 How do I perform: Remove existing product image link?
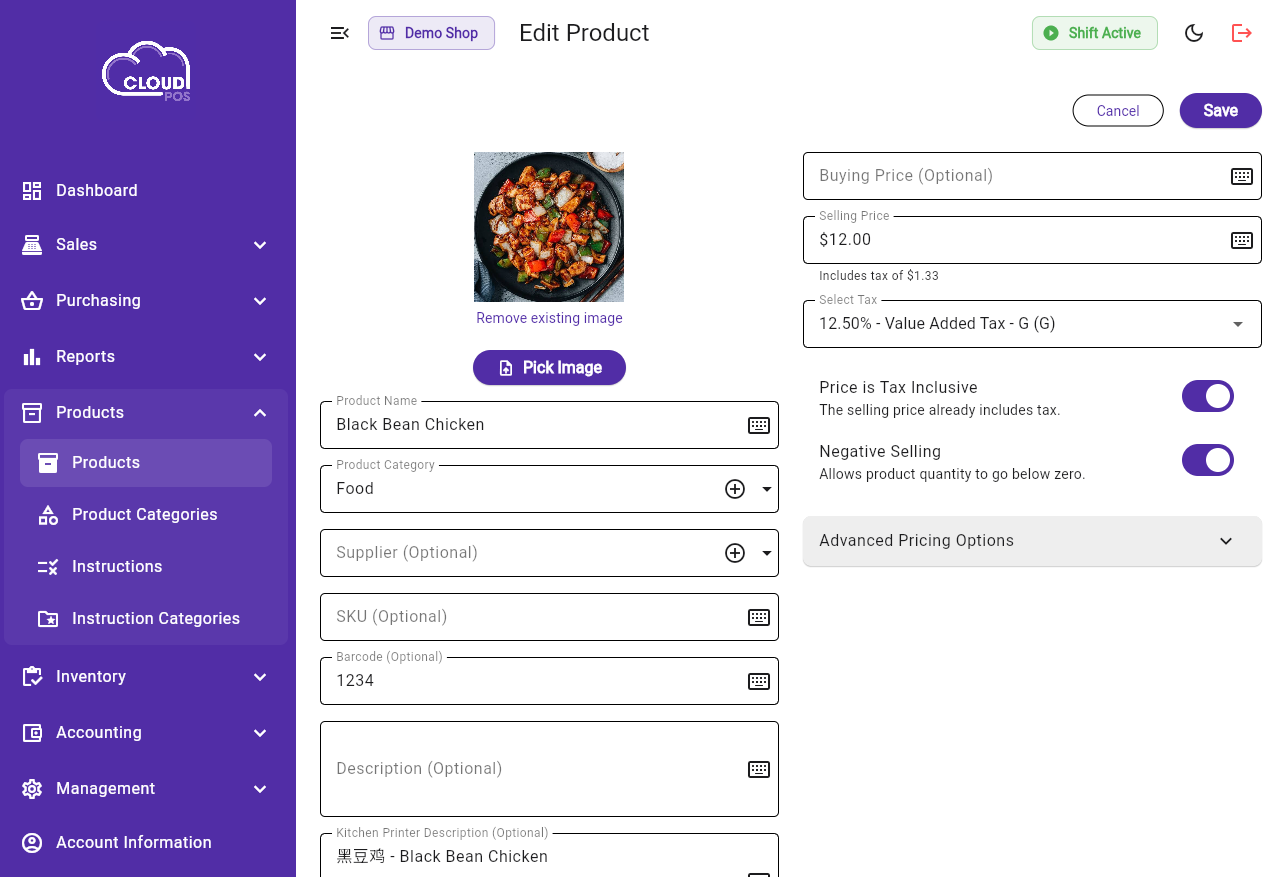point(549,318)
